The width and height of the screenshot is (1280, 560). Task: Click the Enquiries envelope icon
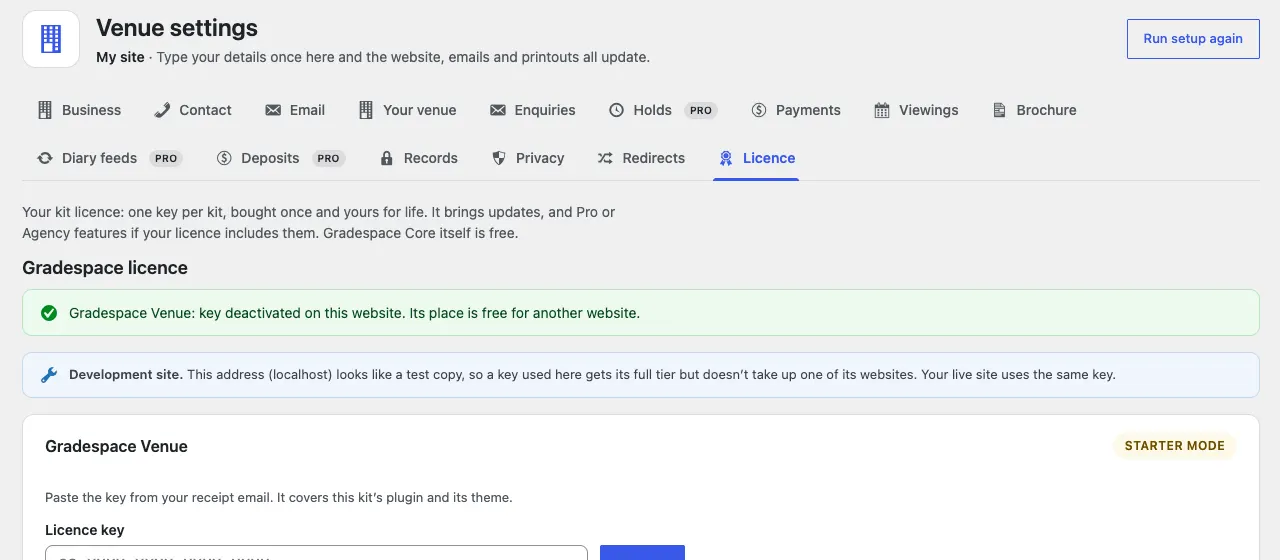pyautogui.click(x=497, y=110)
